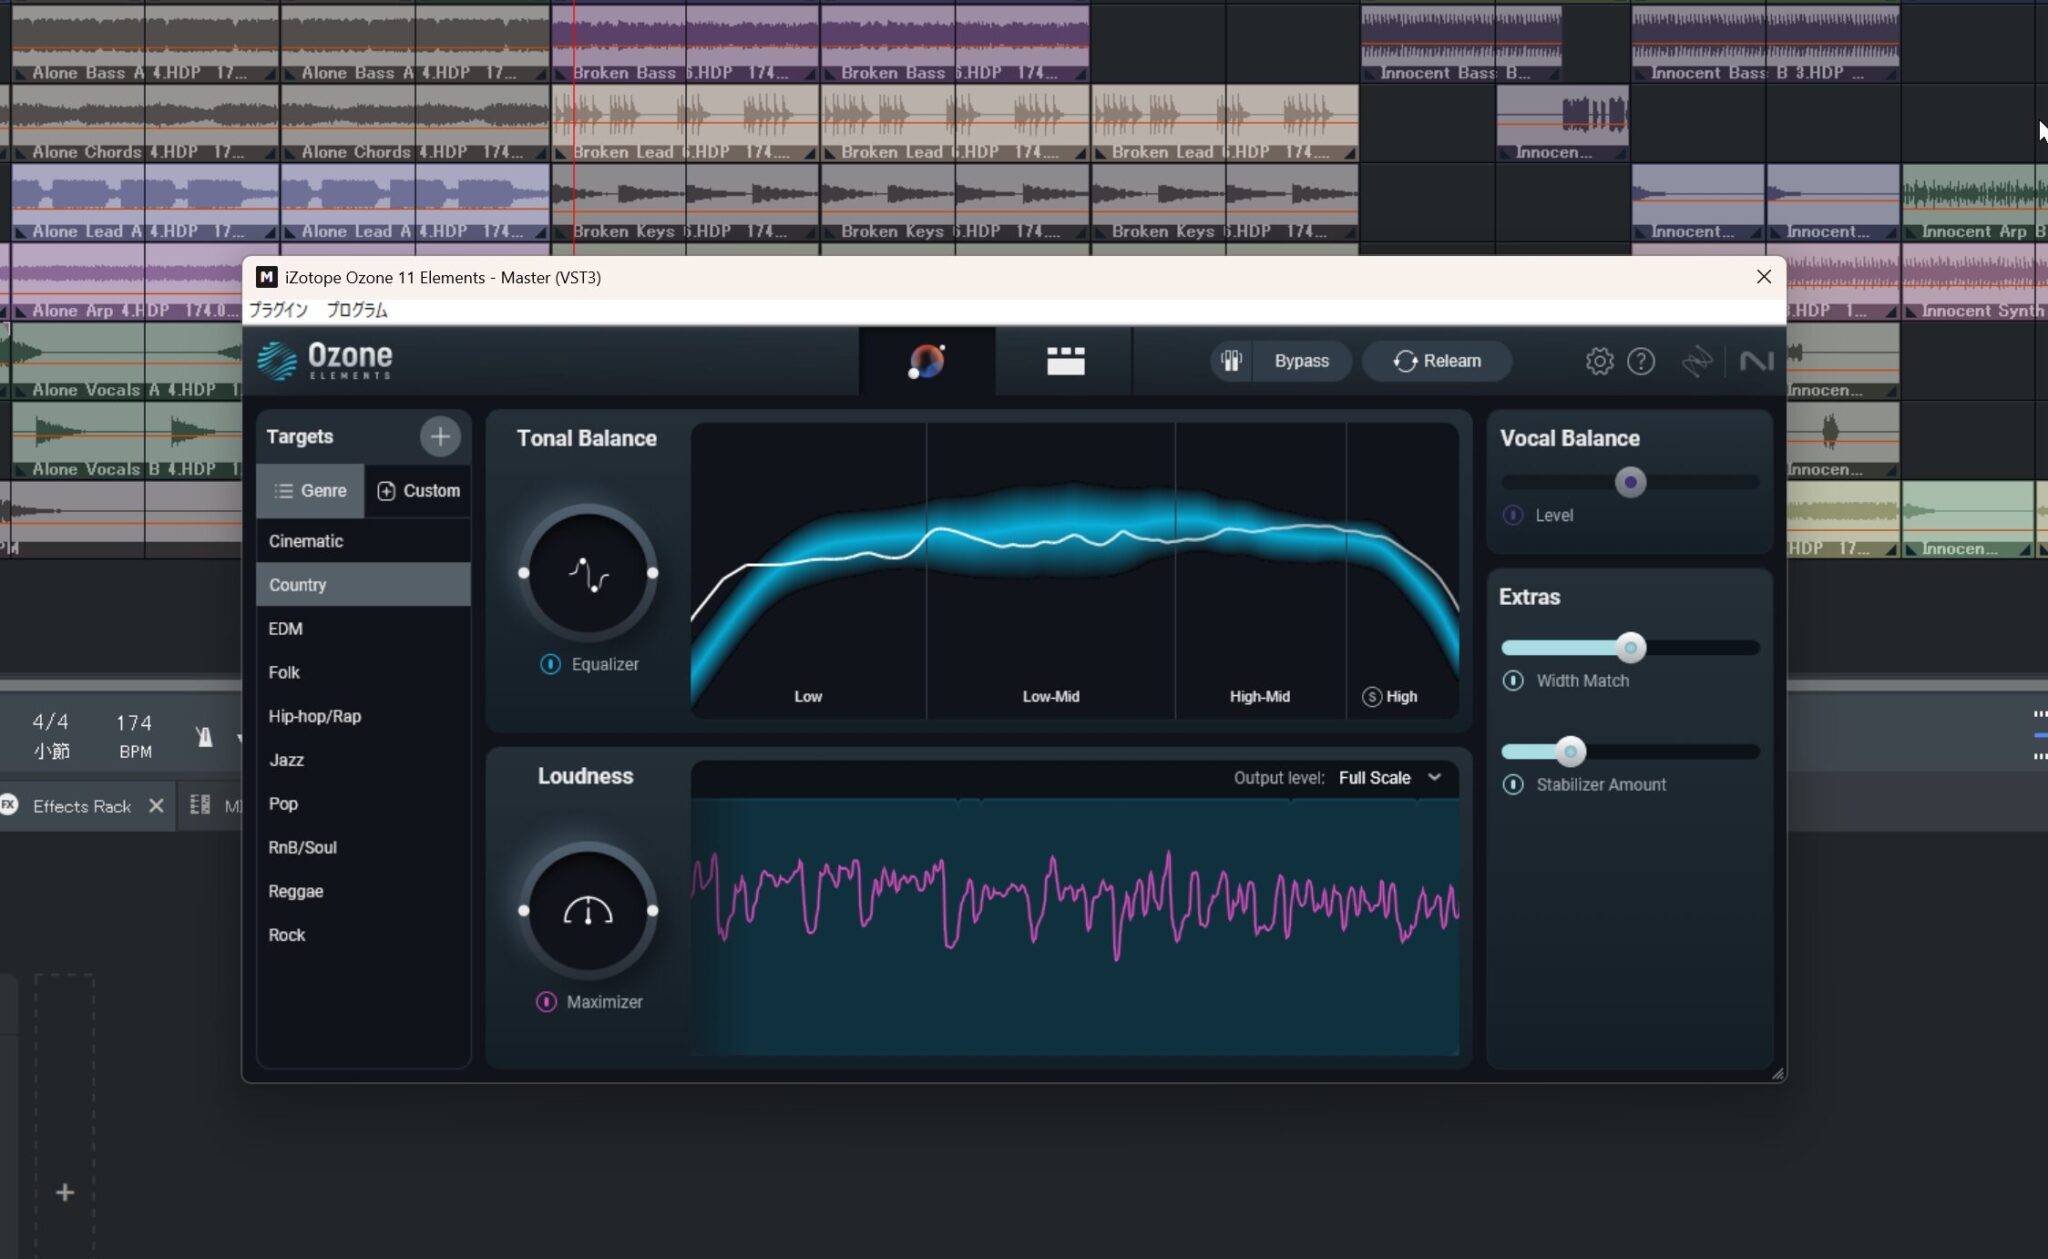Open the プラグイン menu

(x=279, y=310)
